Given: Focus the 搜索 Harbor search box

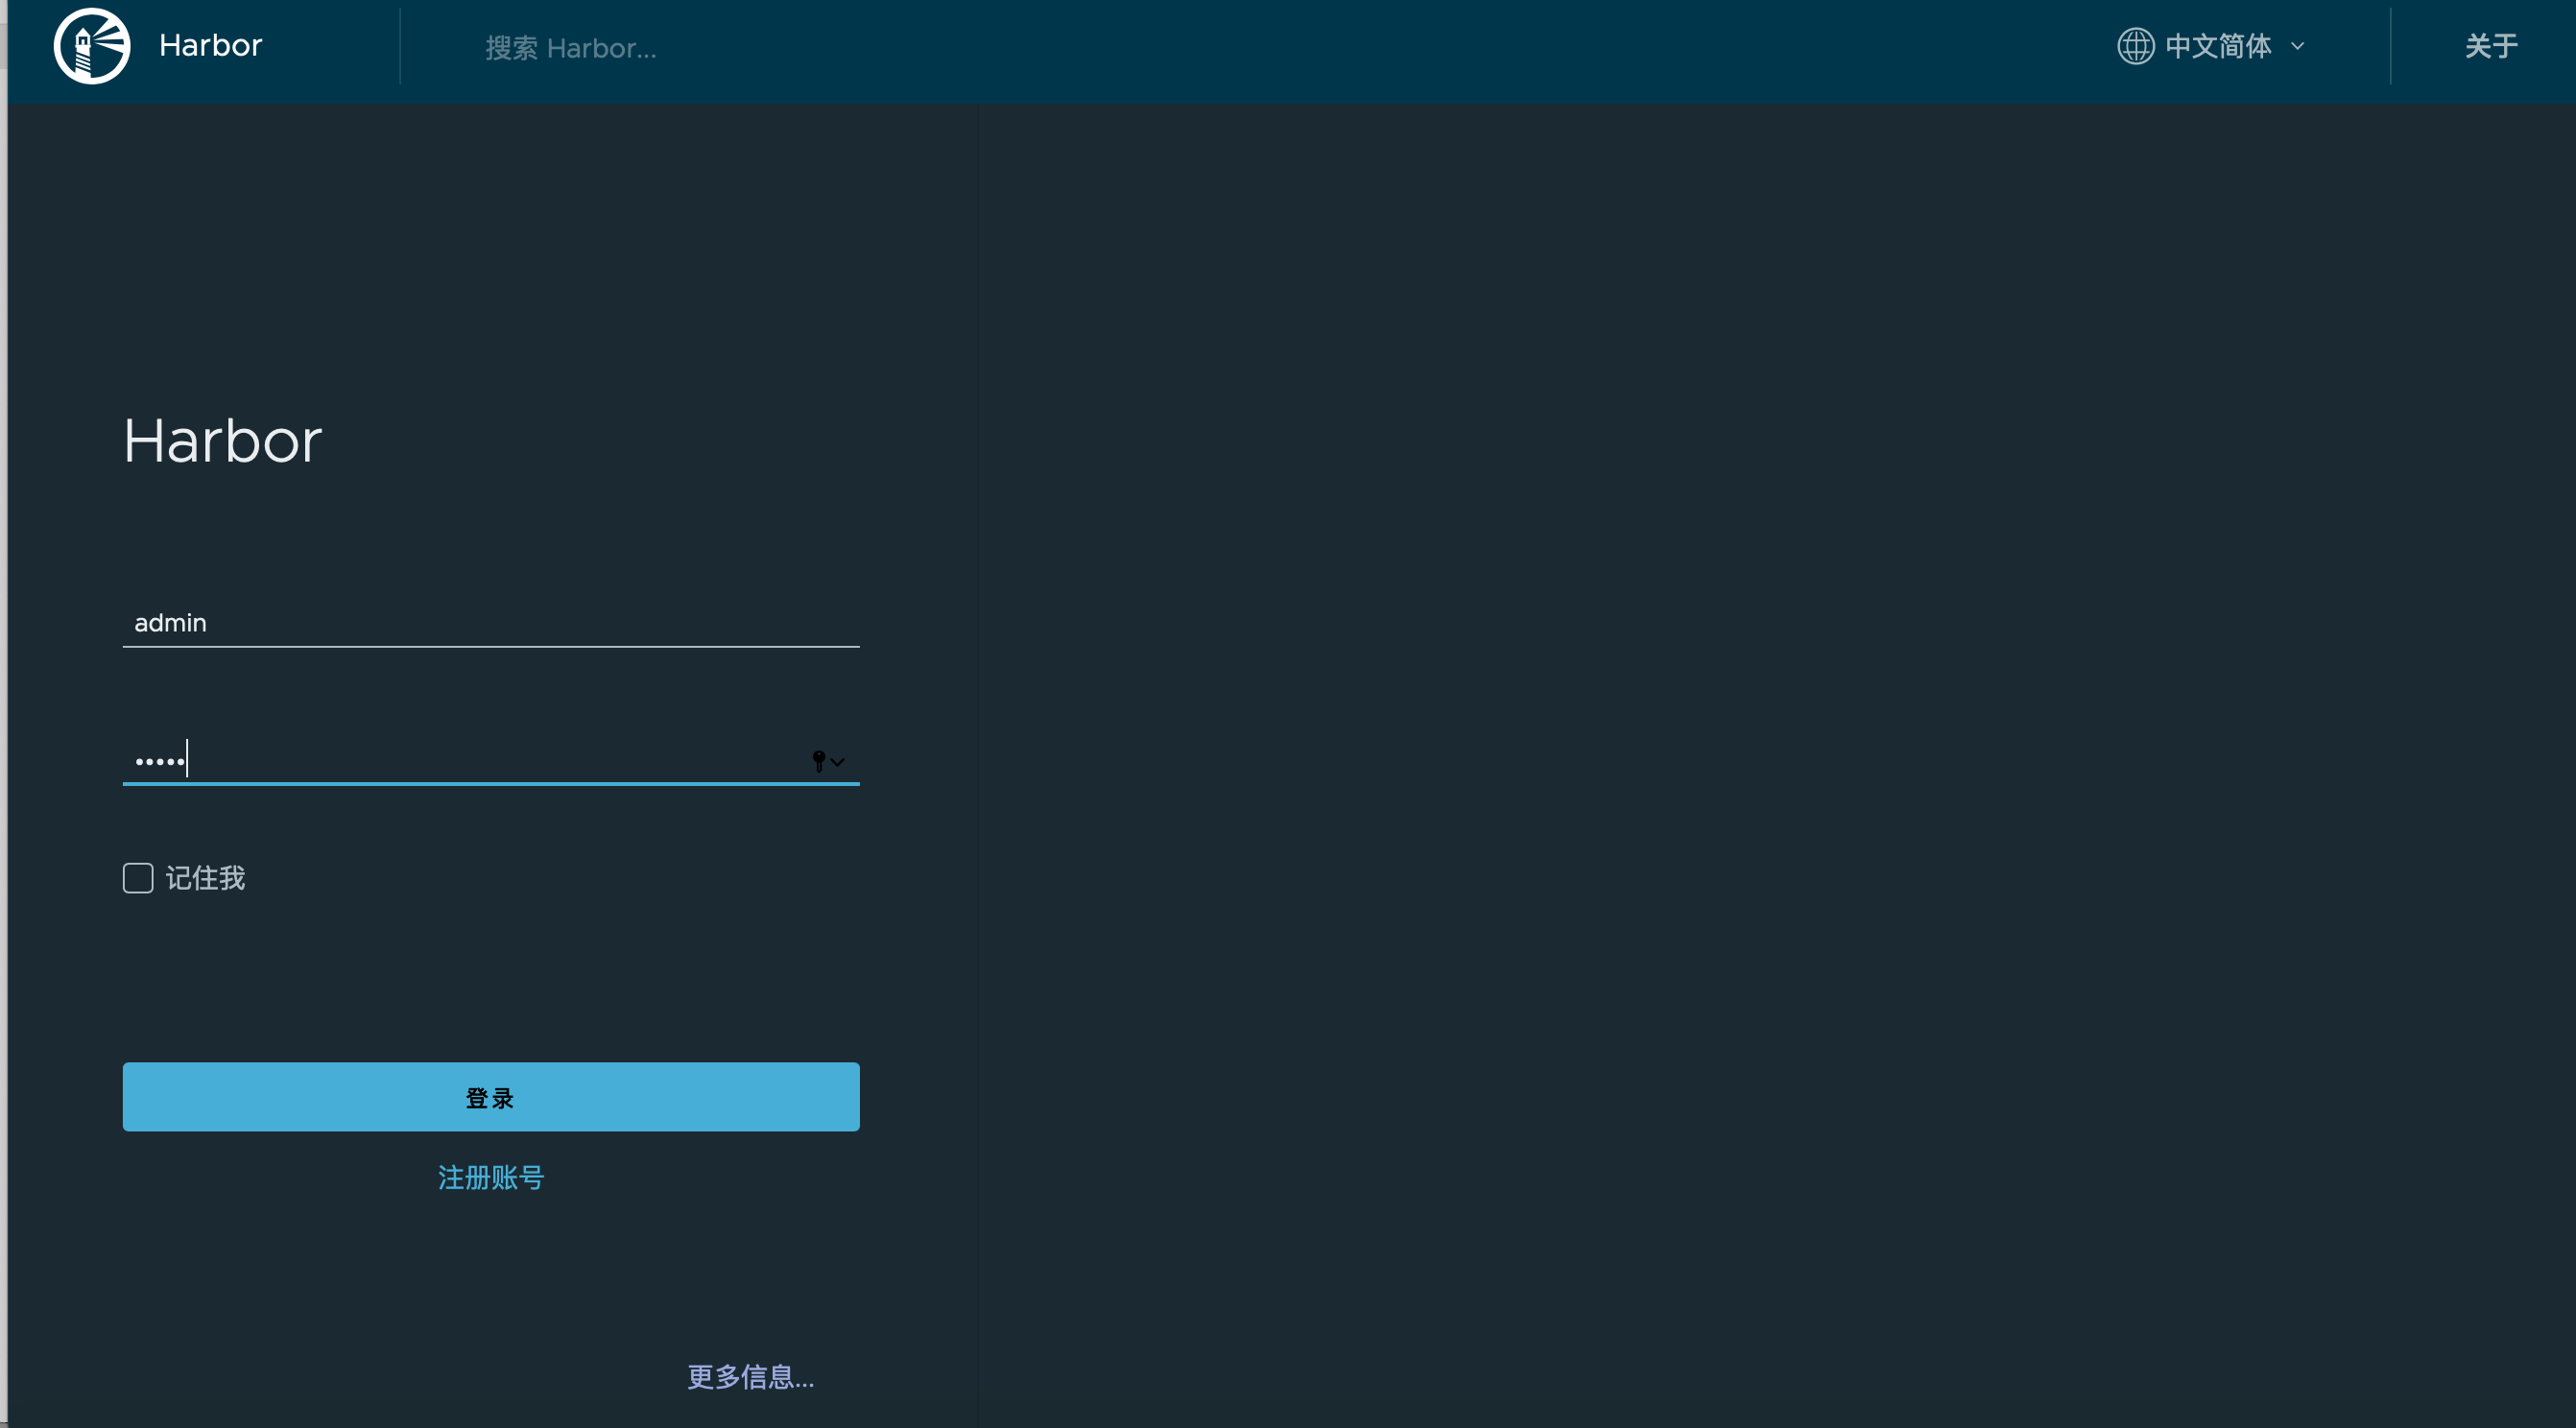Looking at the screenshot, I should coord(570,48).
